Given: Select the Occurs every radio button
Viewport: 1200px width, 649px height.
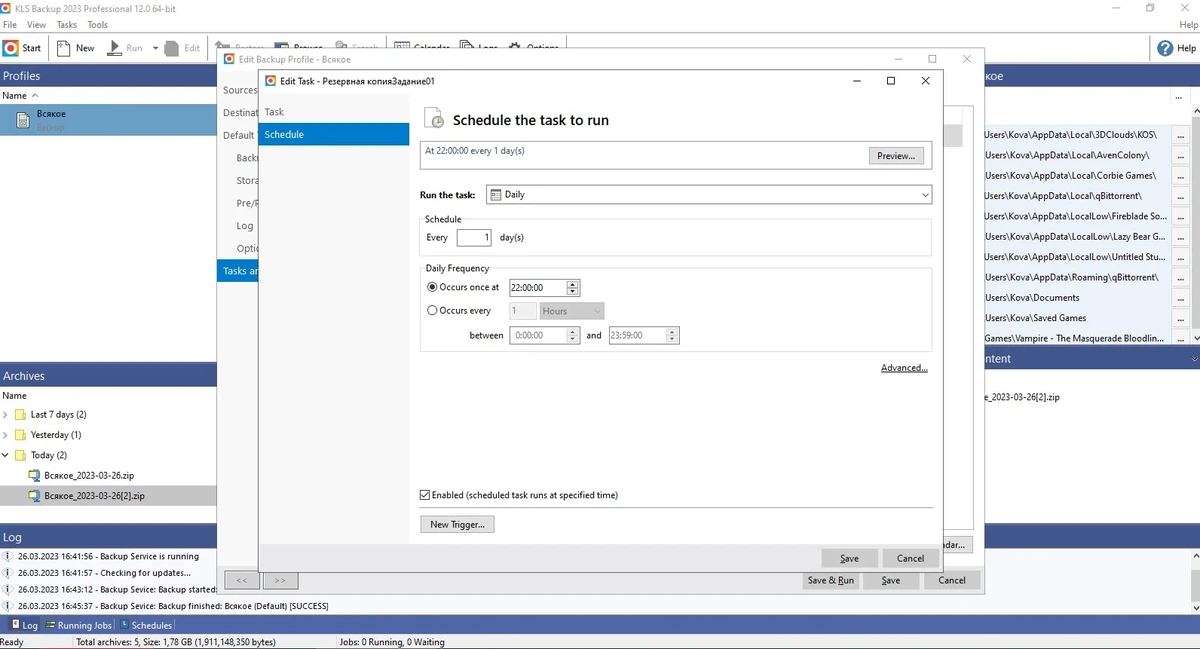Looking at the screenshot, I should [x=432, y=311].
